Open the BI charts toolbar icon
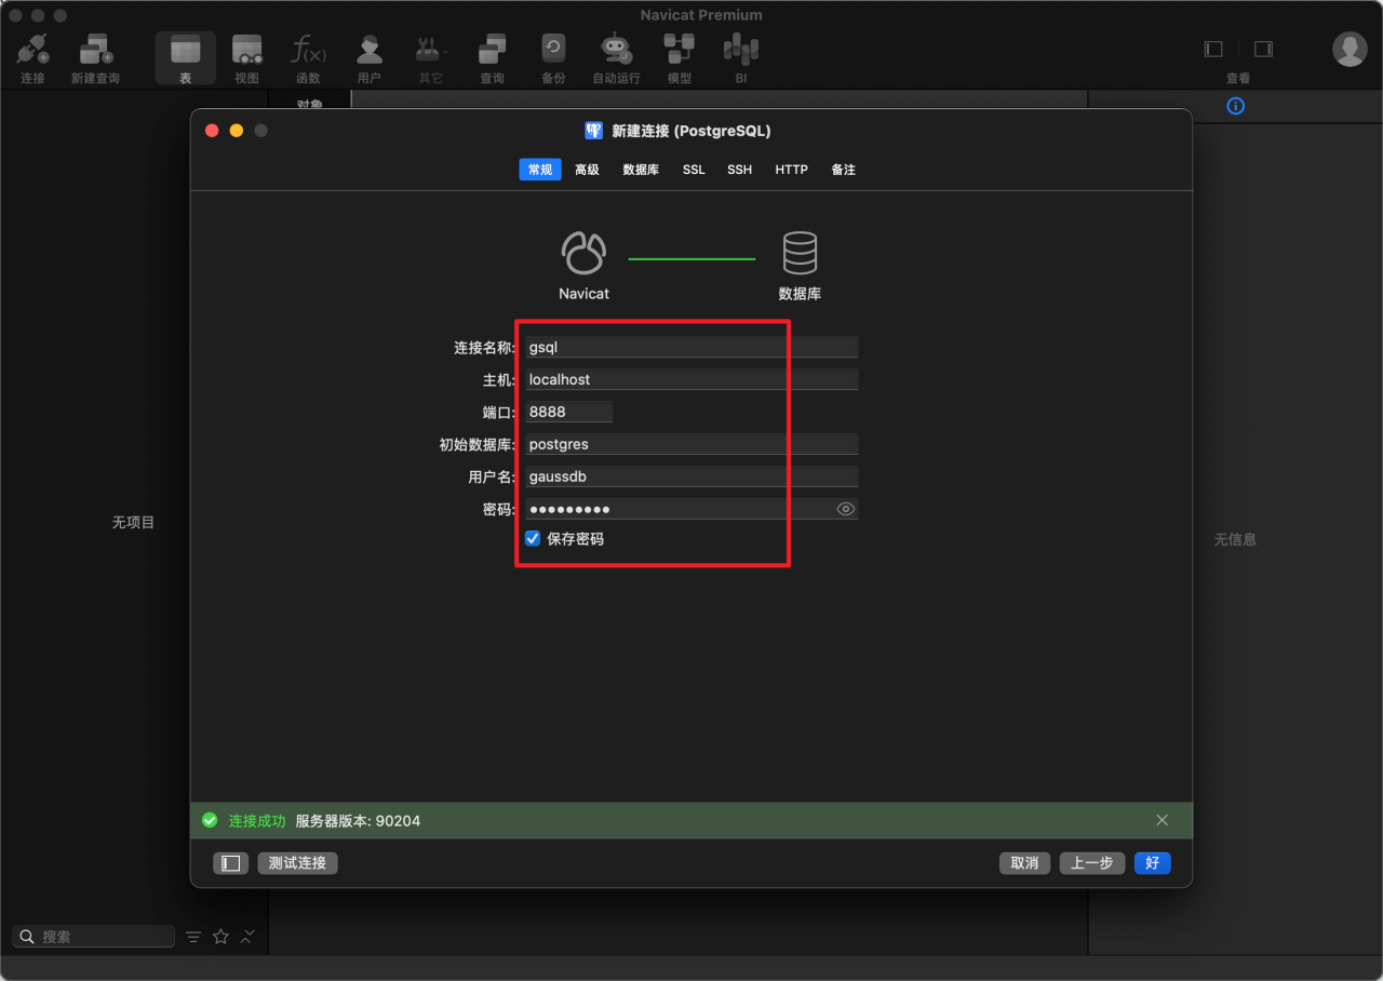 click(741, 49)
